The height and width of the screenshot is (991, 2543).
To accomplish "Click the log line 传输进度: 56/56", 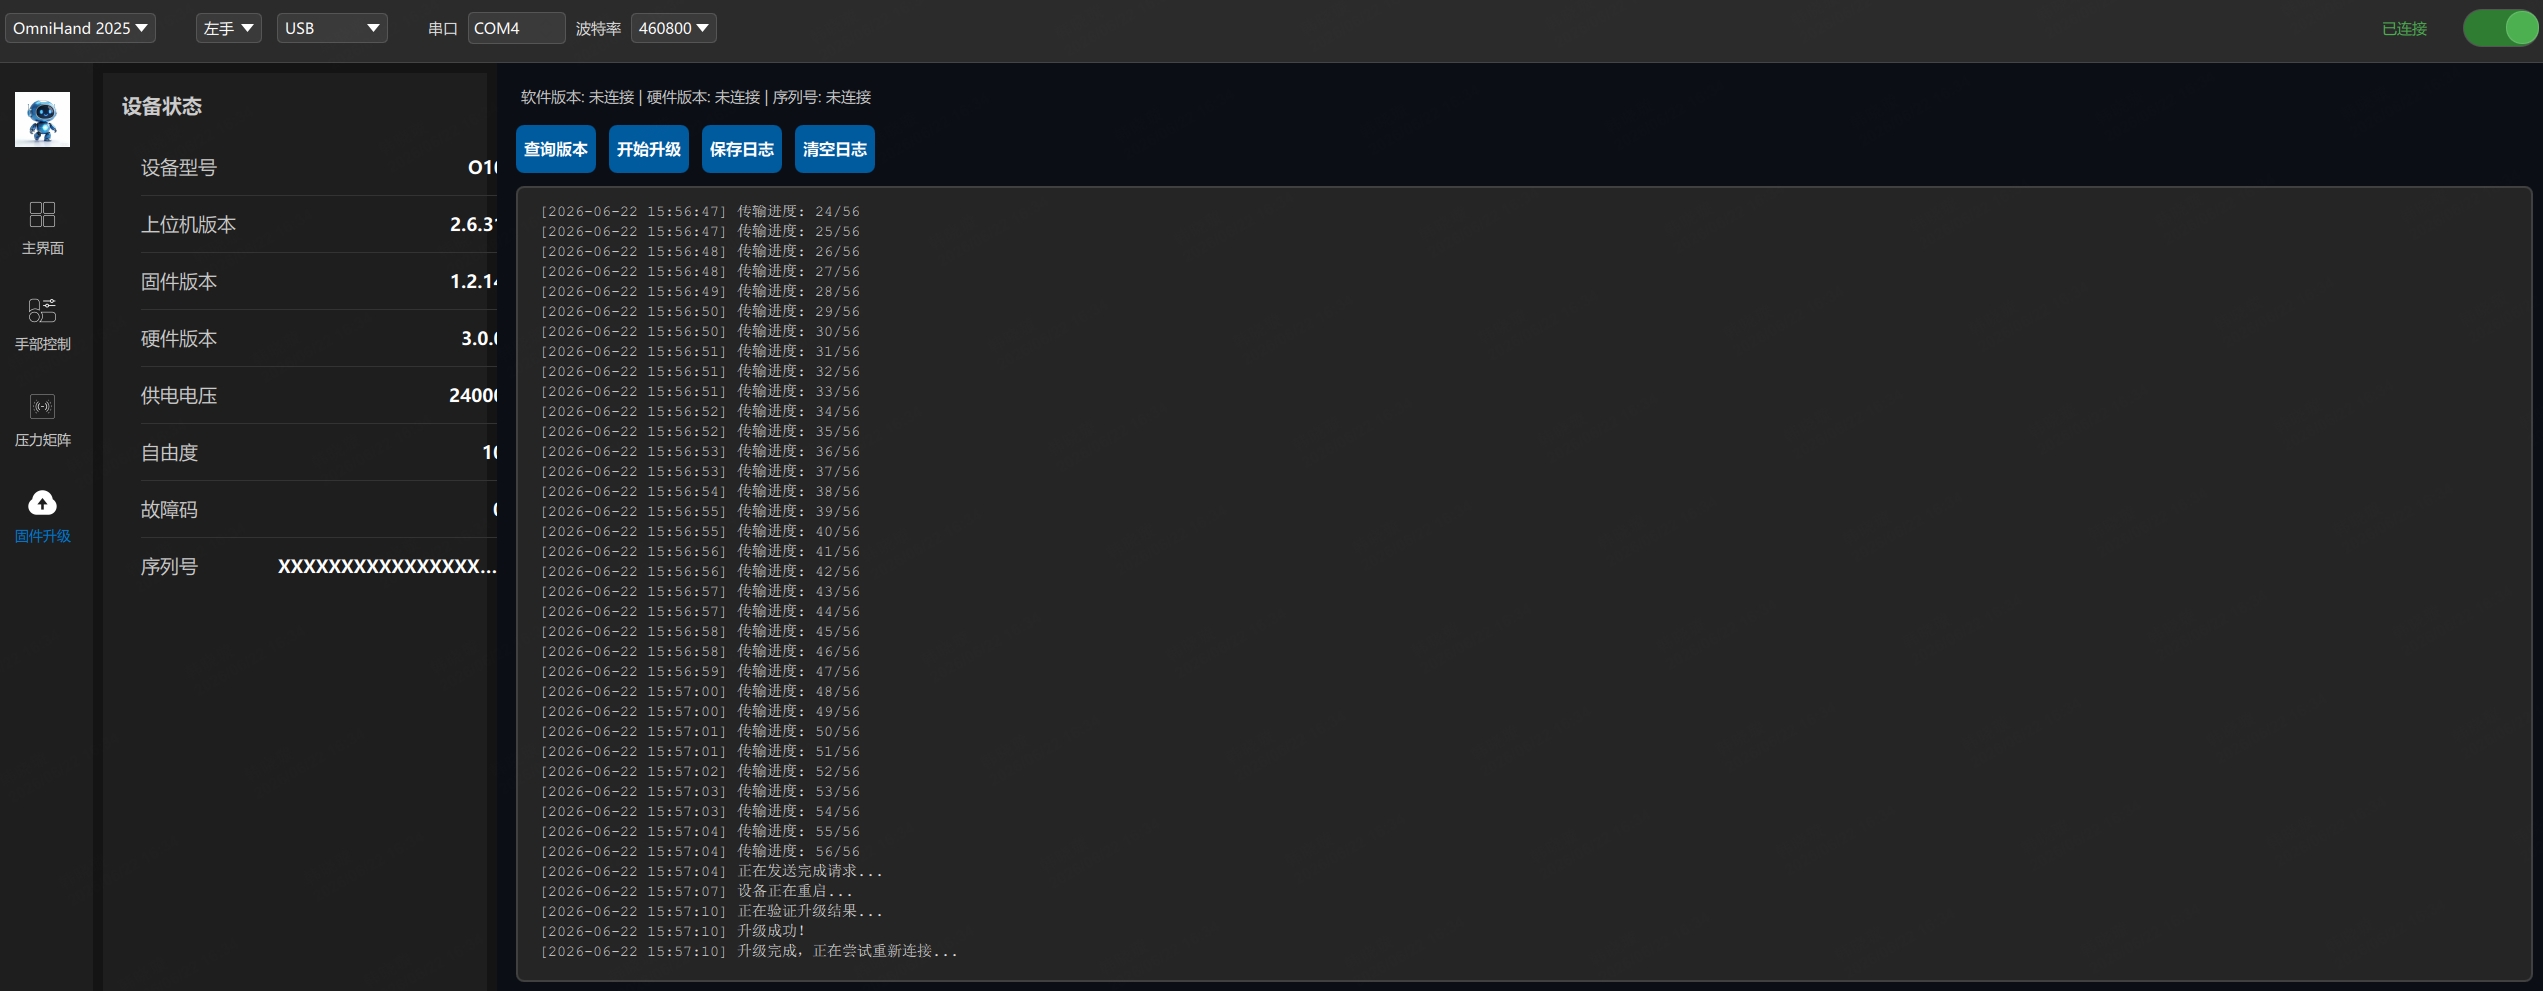I will (700, 851).
